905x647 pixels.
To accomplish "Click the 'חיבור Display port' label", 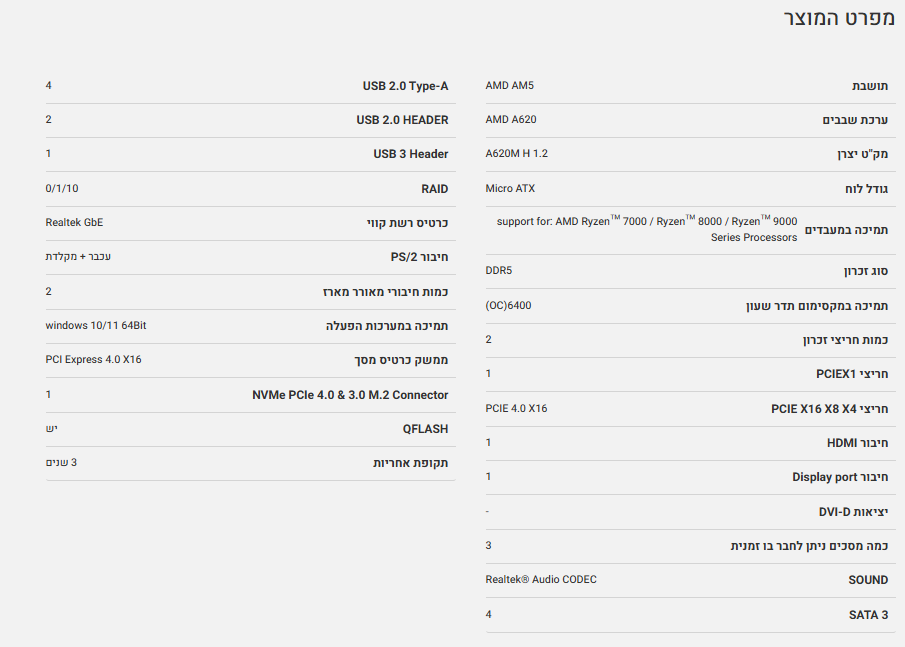I will click(840, 477).
